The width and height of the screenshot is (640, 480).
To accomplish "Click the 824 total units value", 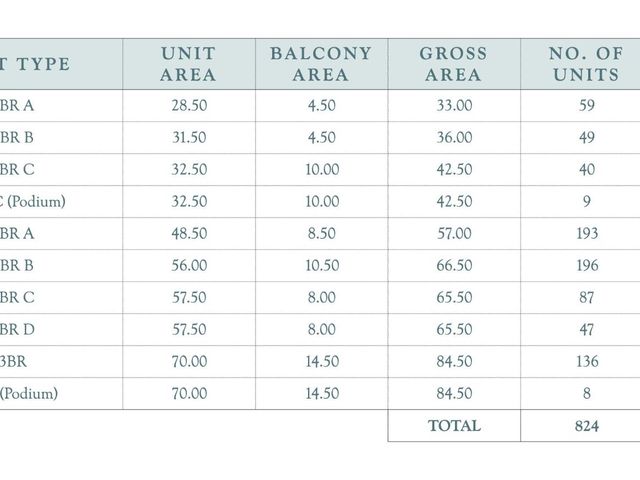I will click(x=587, y=426).
